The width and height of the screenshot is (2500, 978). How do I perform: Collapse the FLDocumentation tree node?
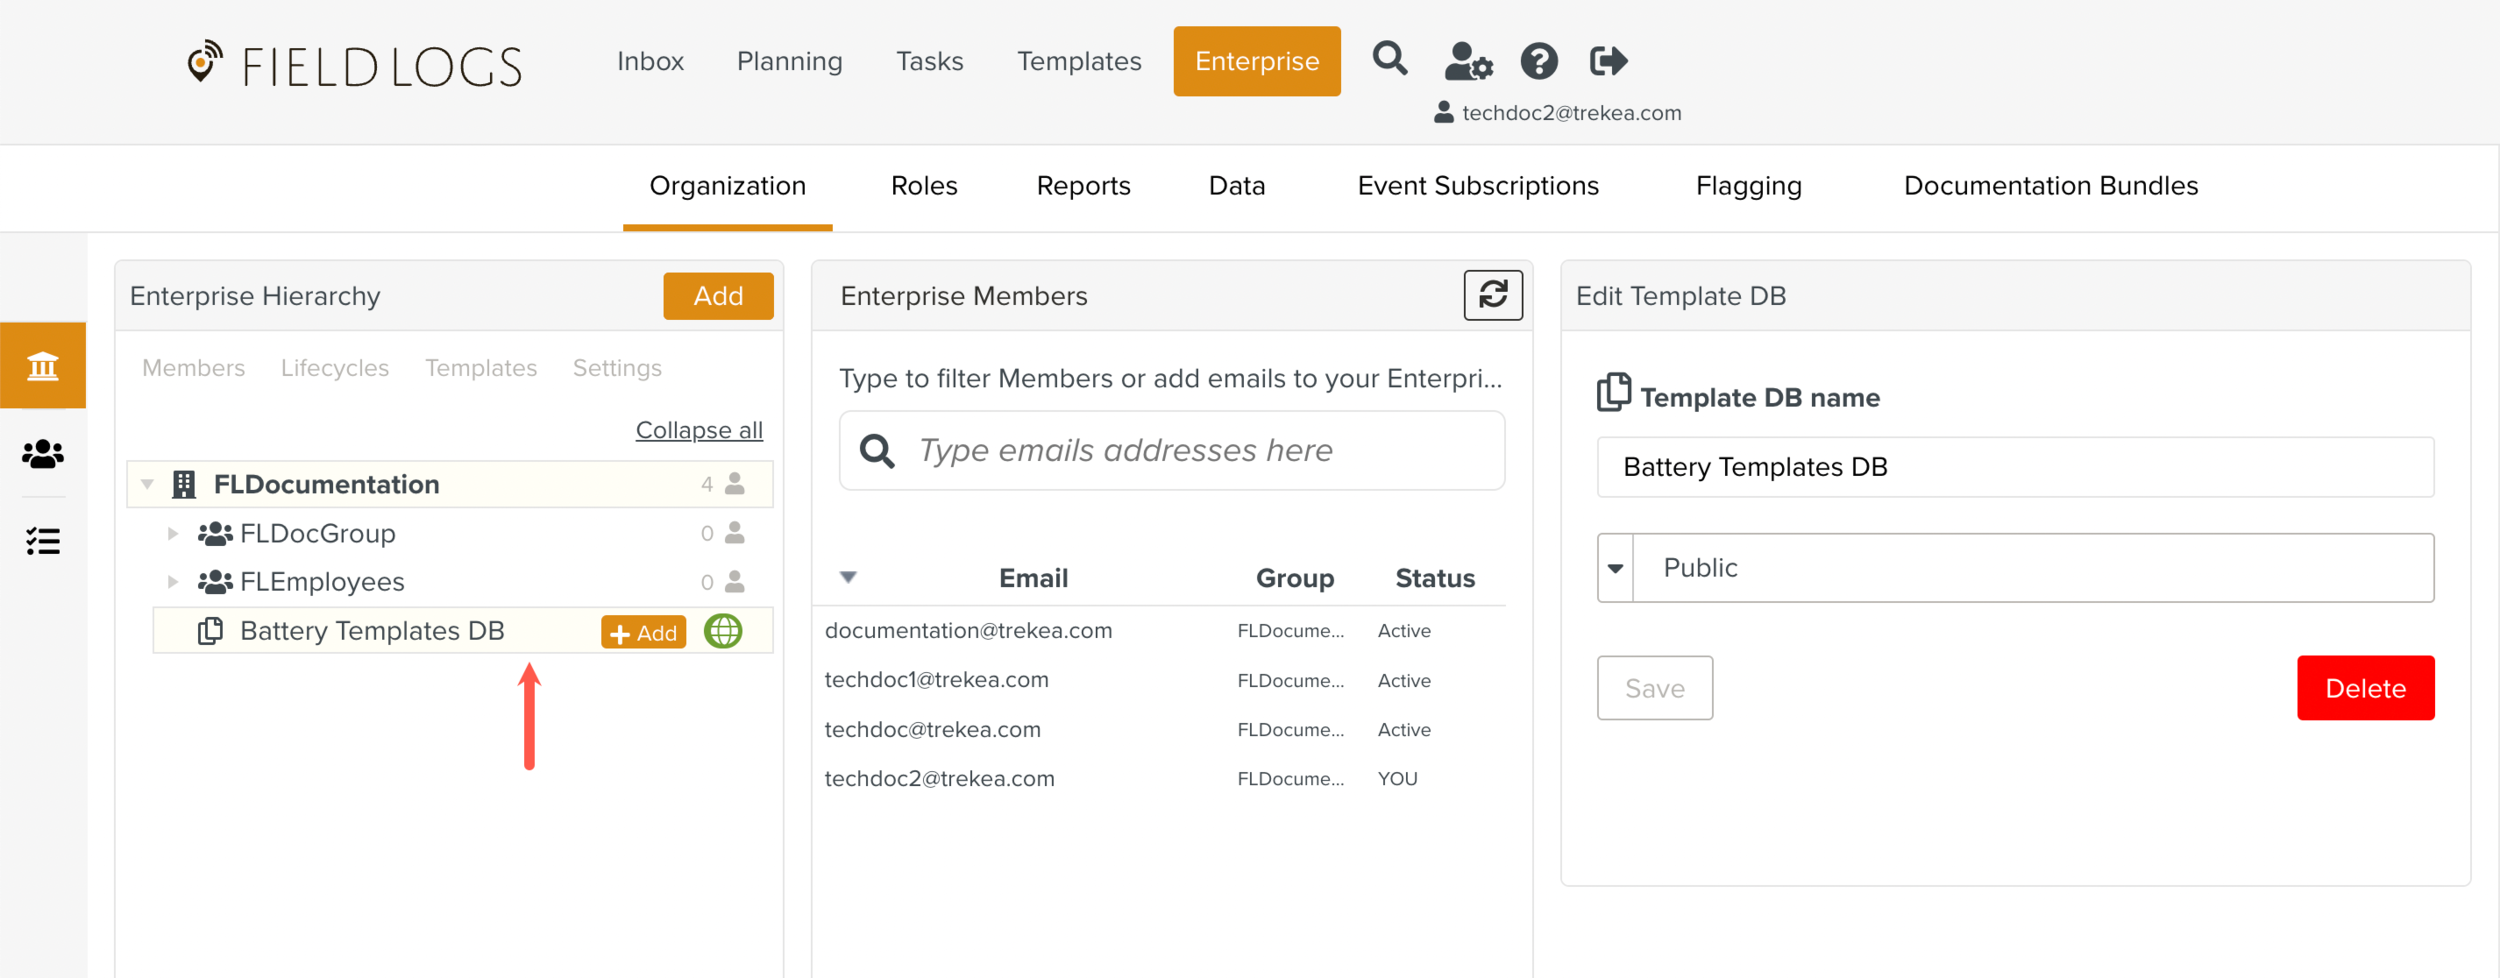(x=148, y=485)
